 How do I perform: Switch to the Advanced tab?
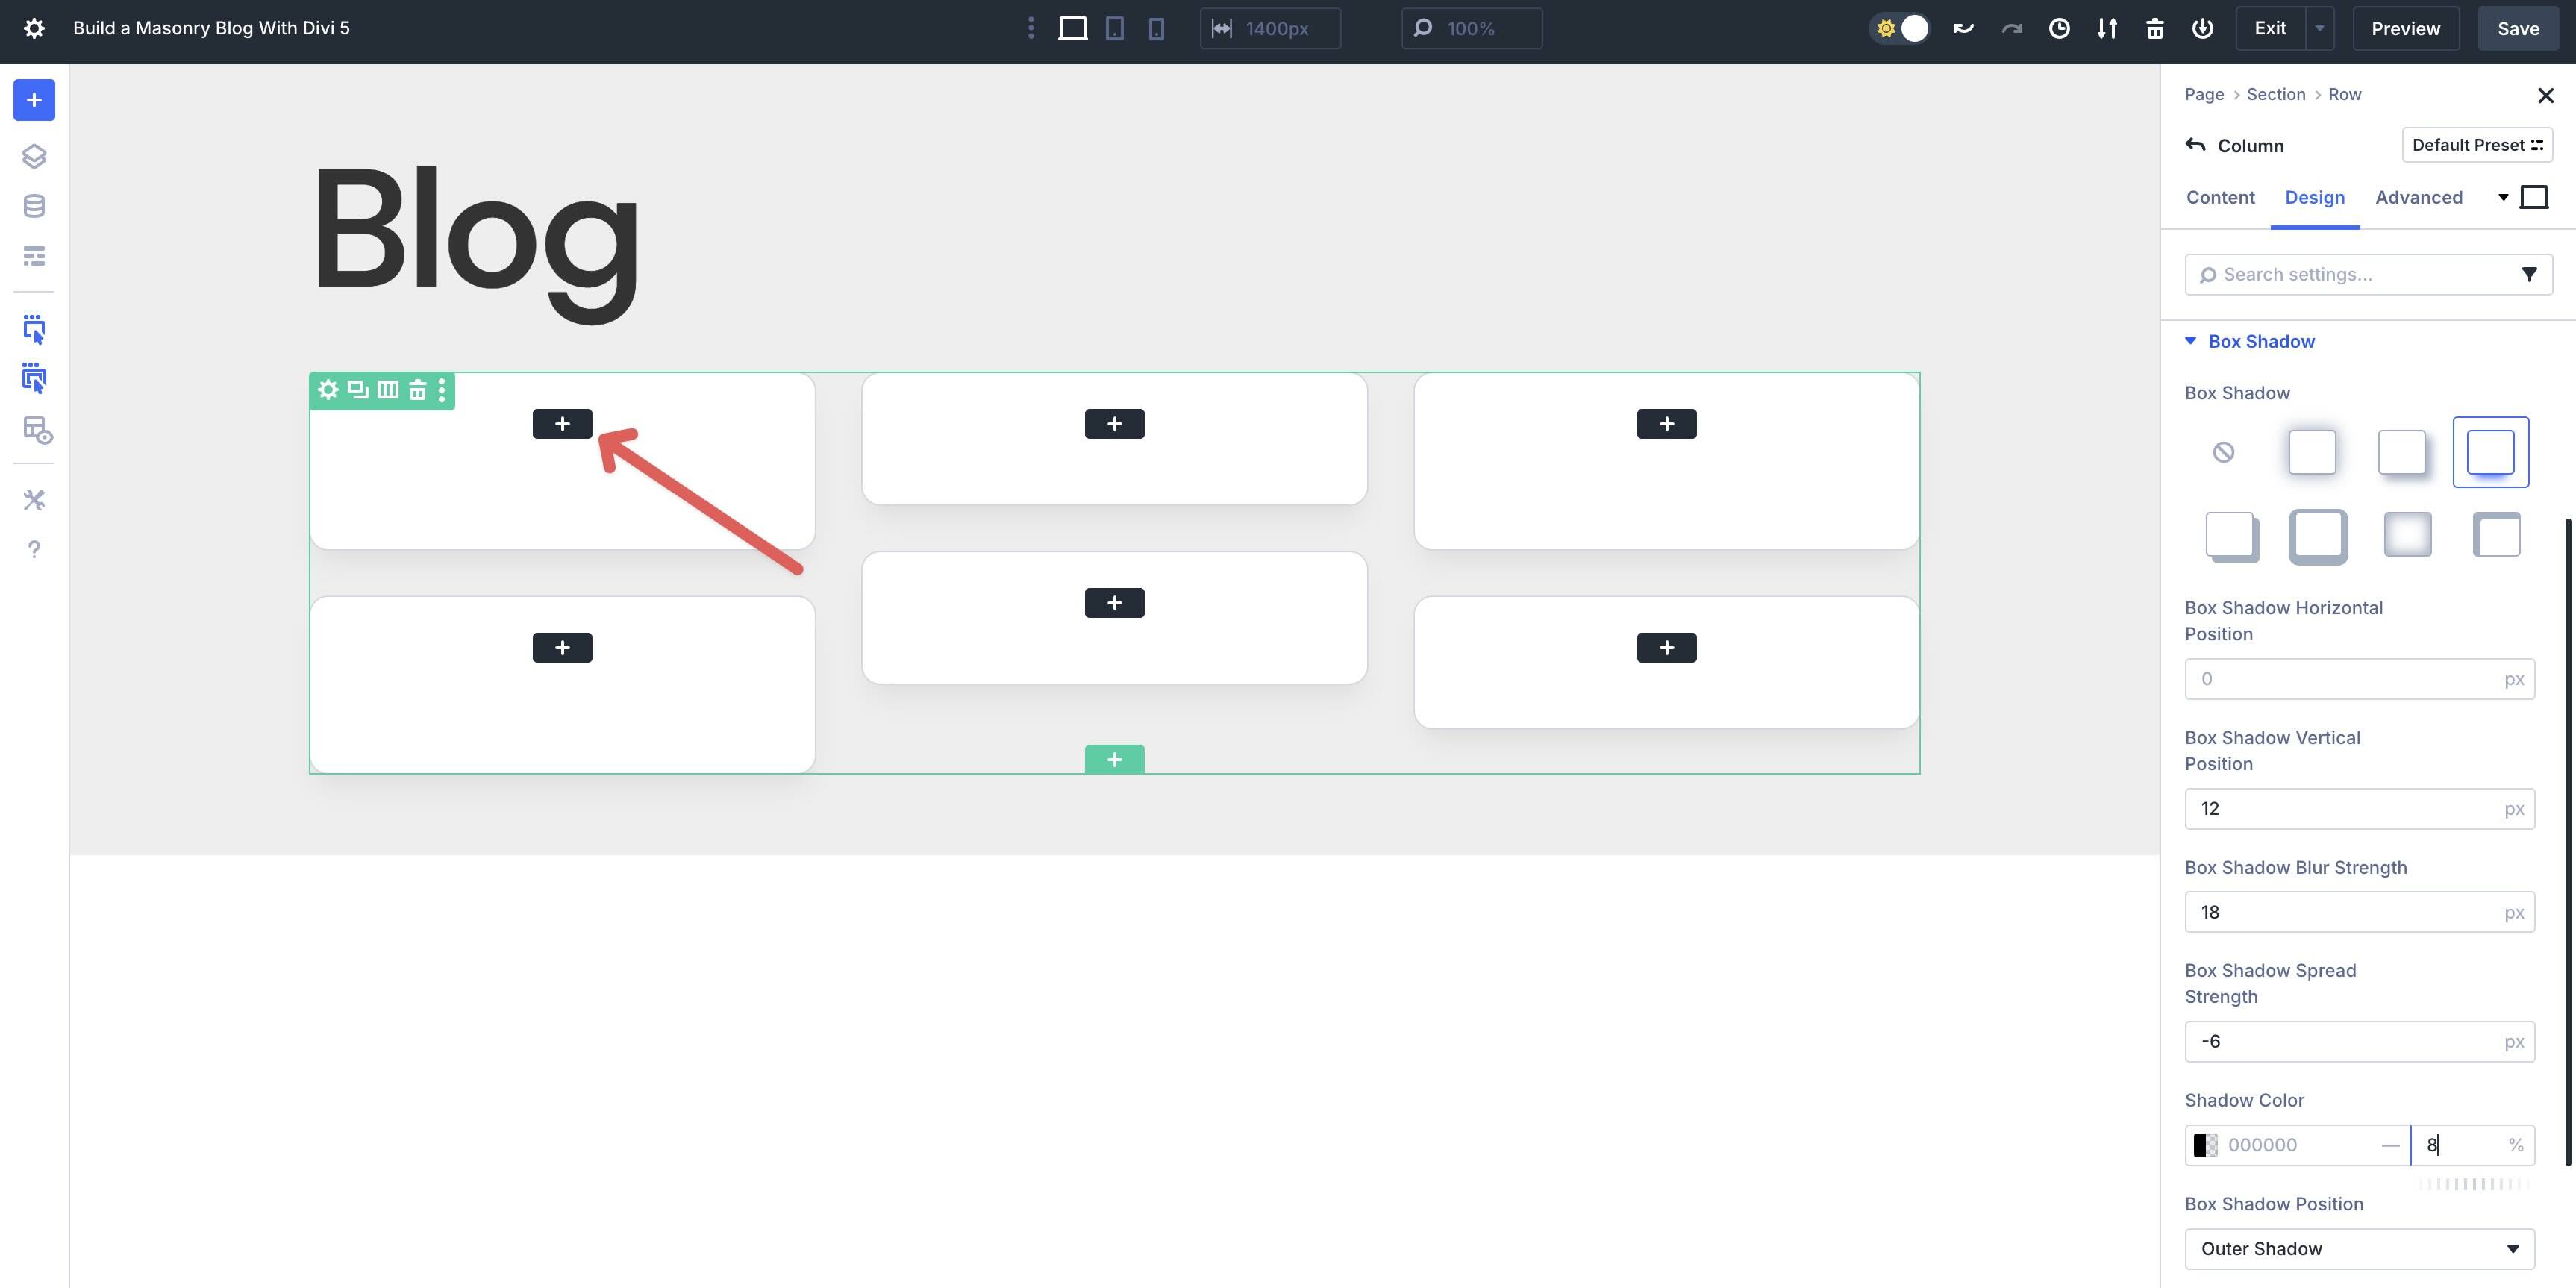point(2419,197)
